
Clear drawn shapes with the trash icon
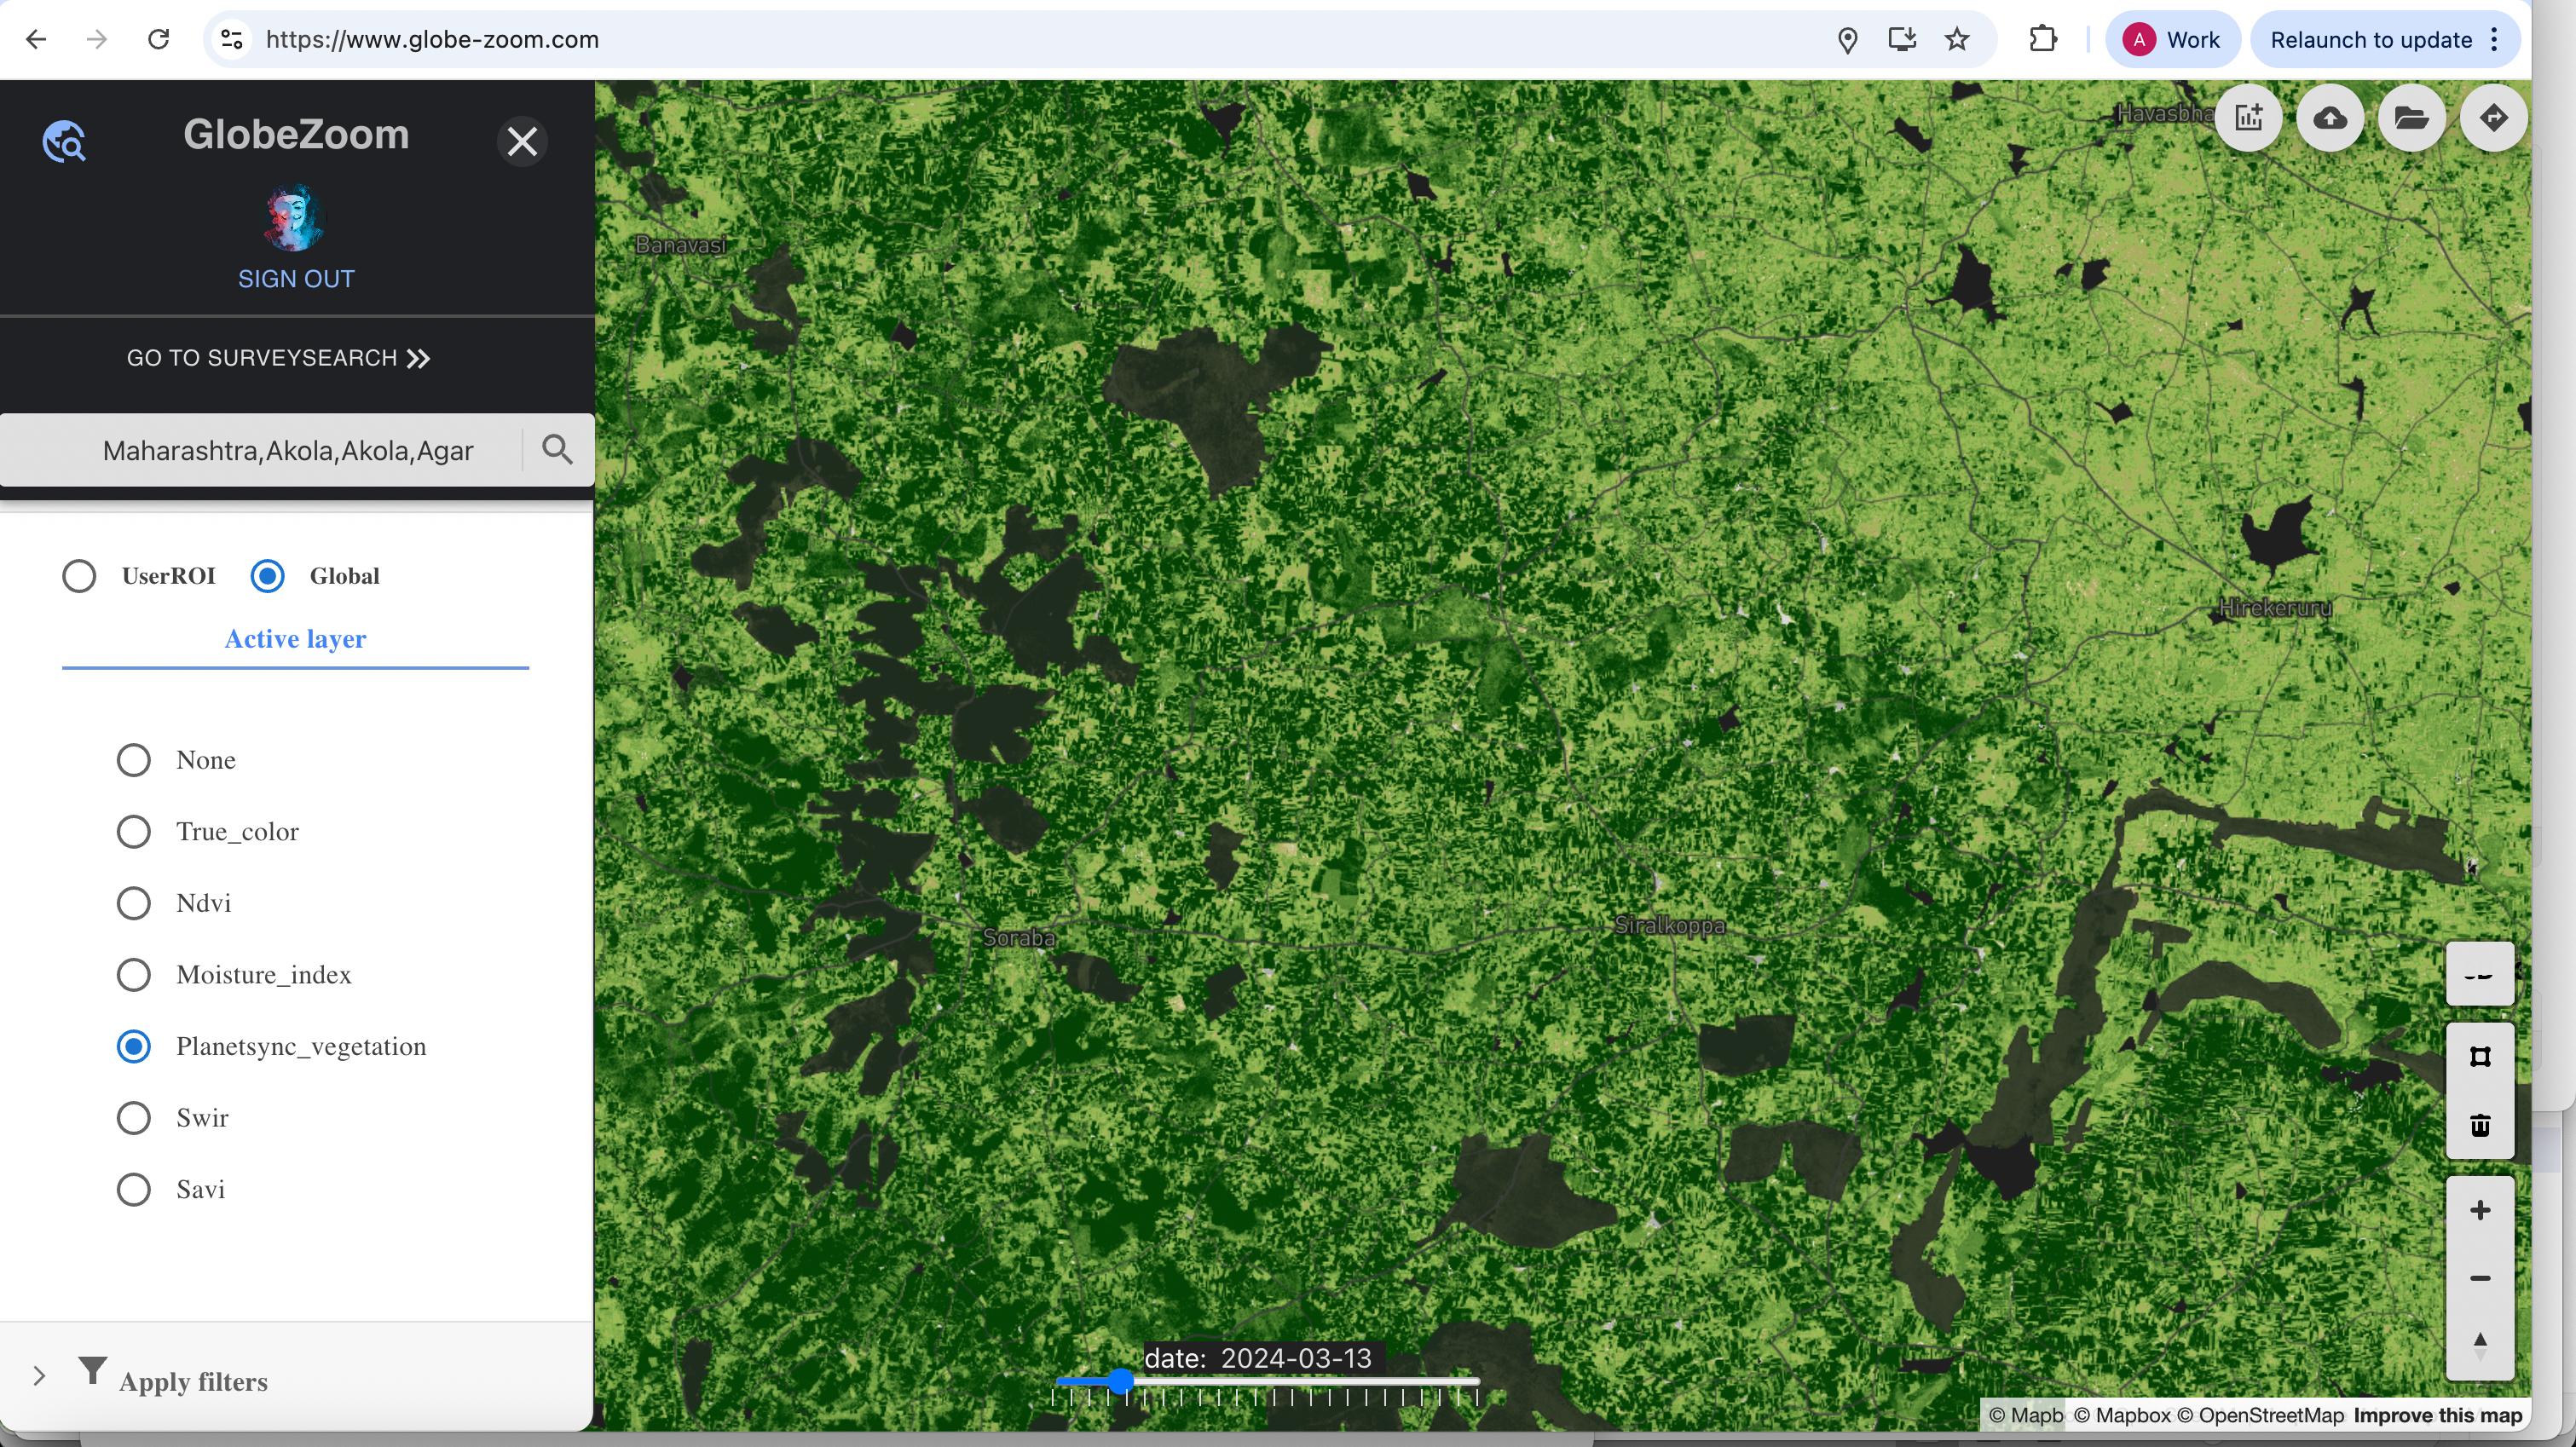pyautogui.click(x=2479, y=1125)
